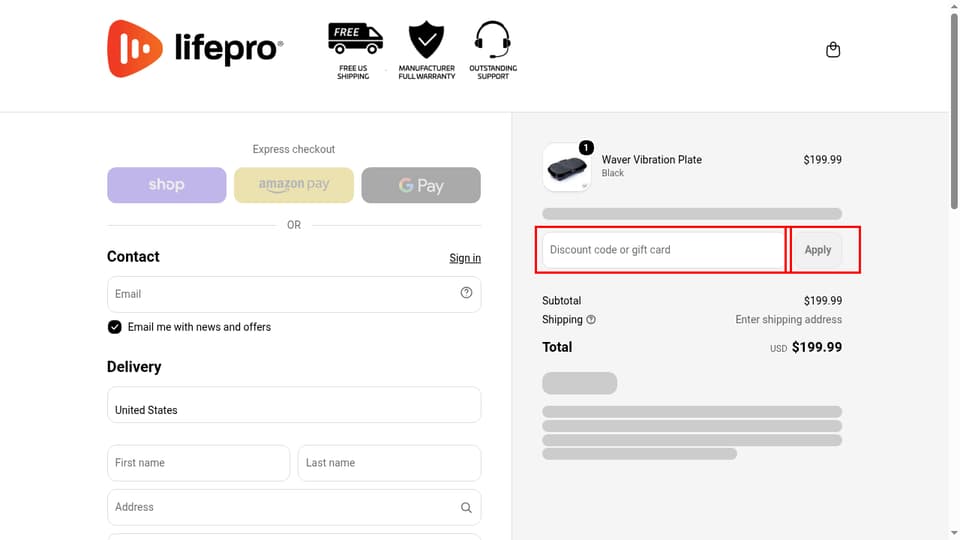This screenshot has width=960, height=540.
Task: Focus the Discount code or gift card field
Action: click(x=664, y=250)
